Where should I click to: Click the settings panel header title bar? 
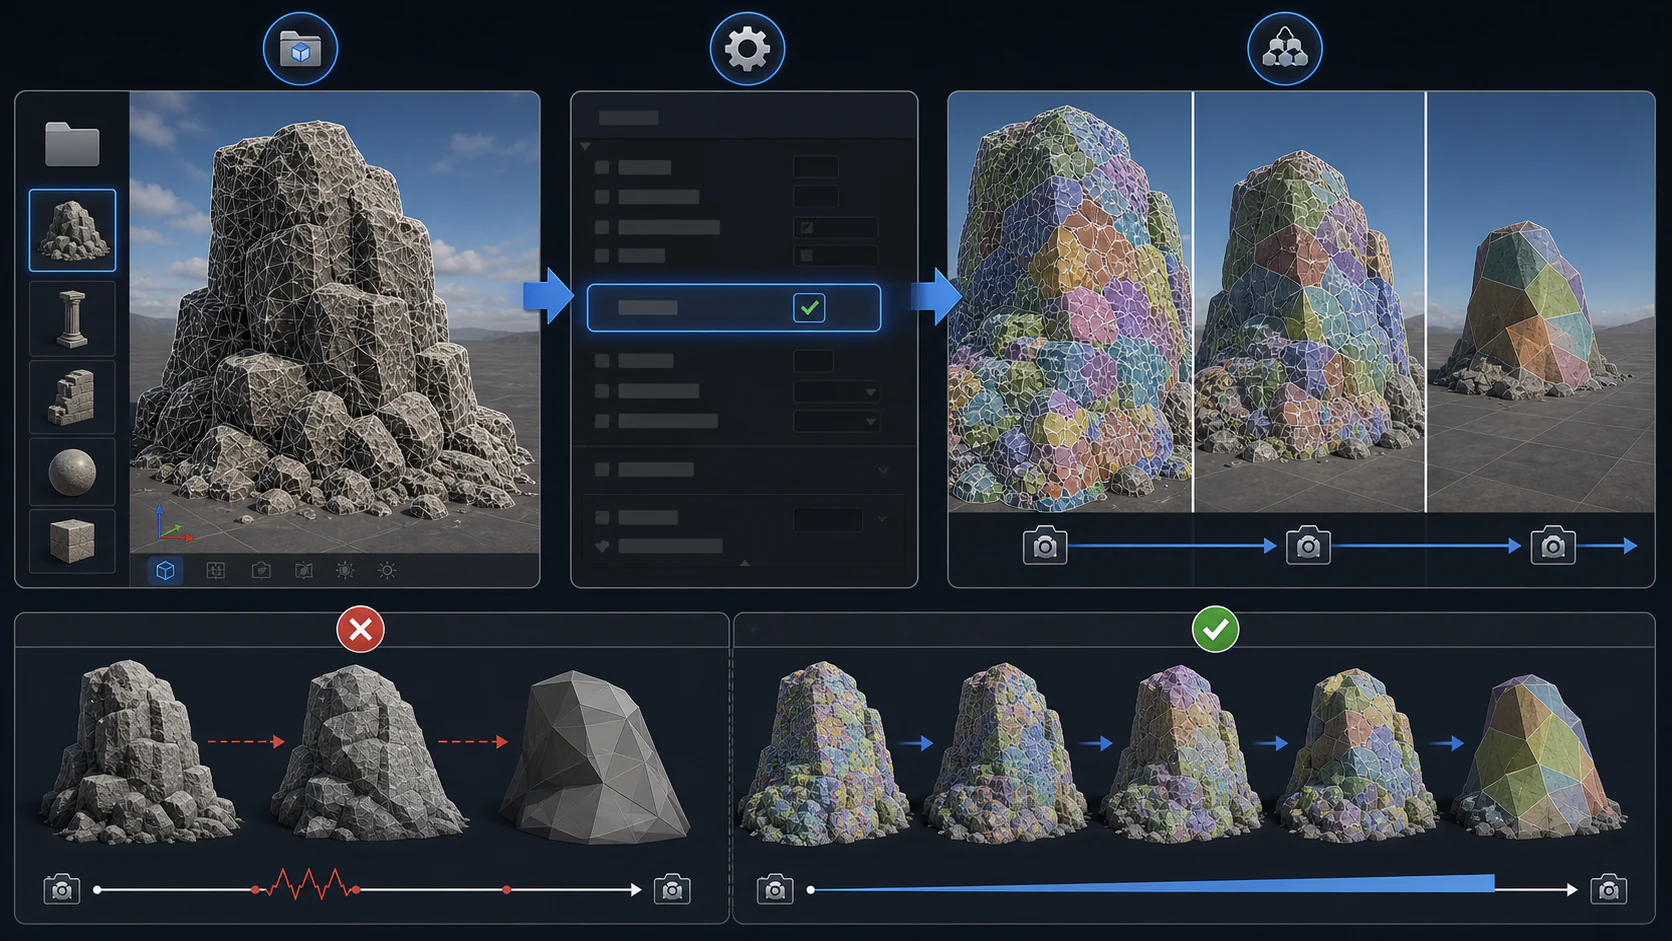click(744, 117)
